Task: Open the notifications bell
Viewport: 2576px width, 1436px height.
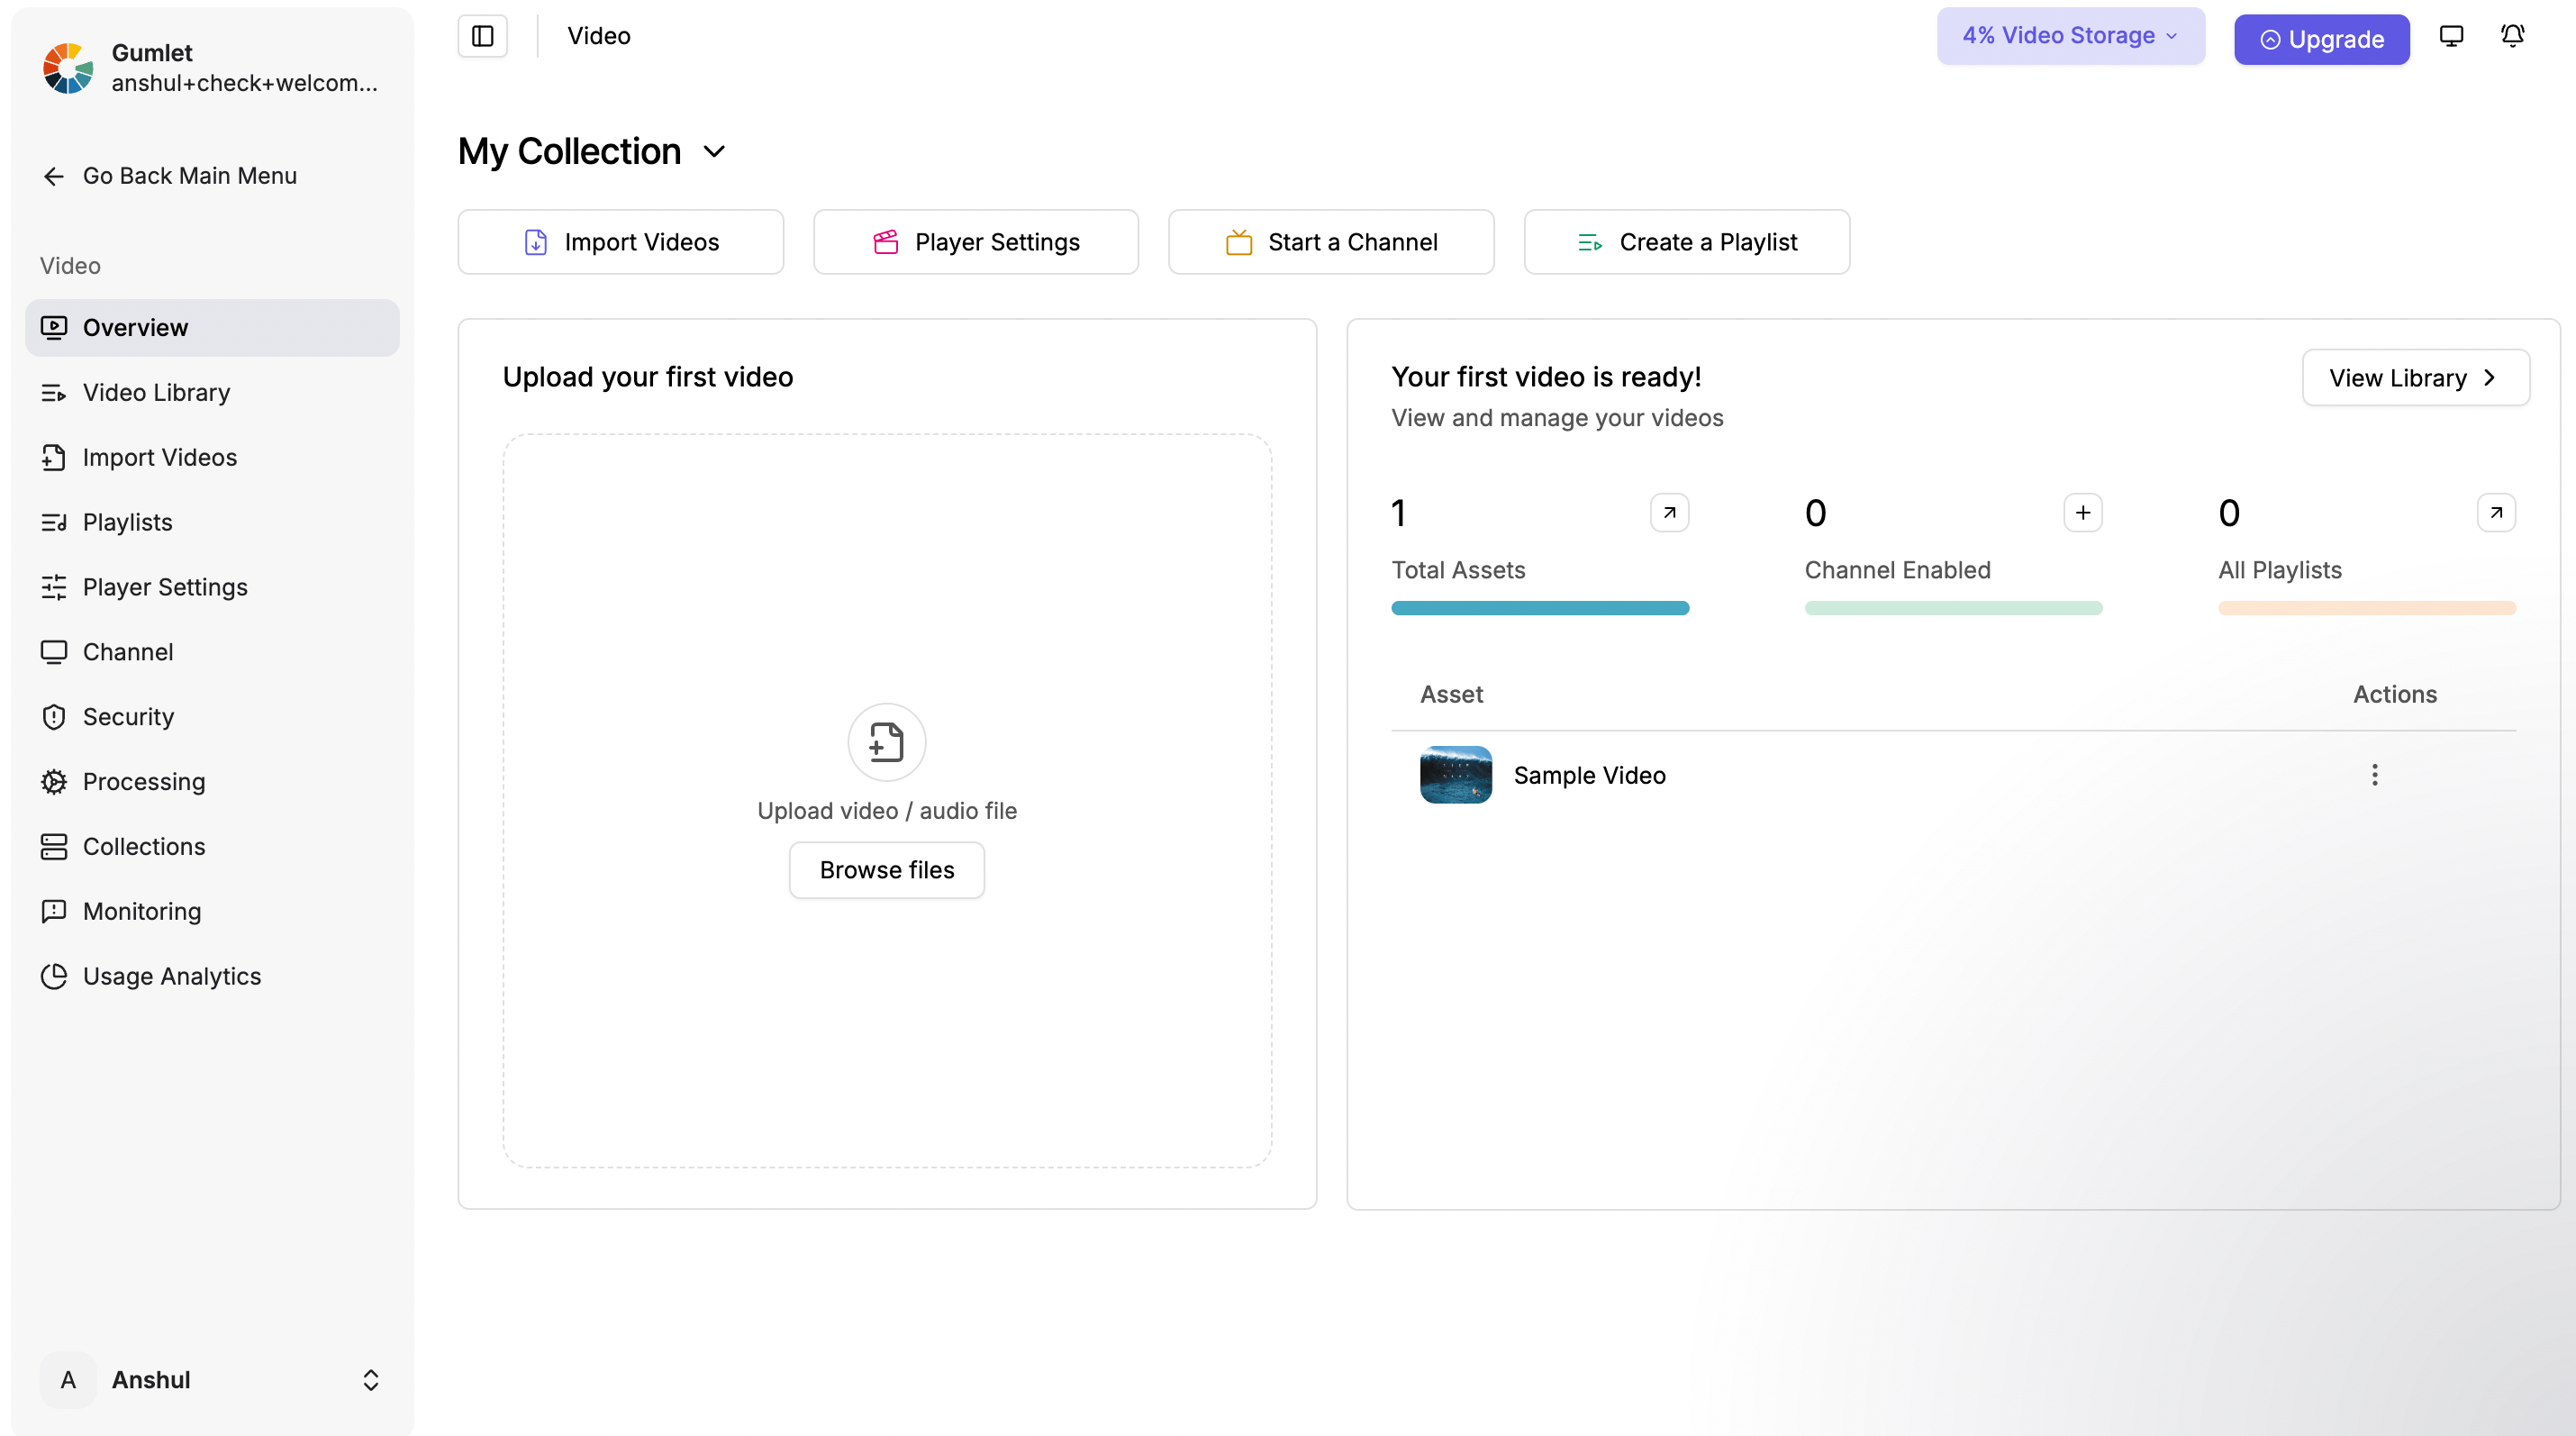Action: (2512, 36)
